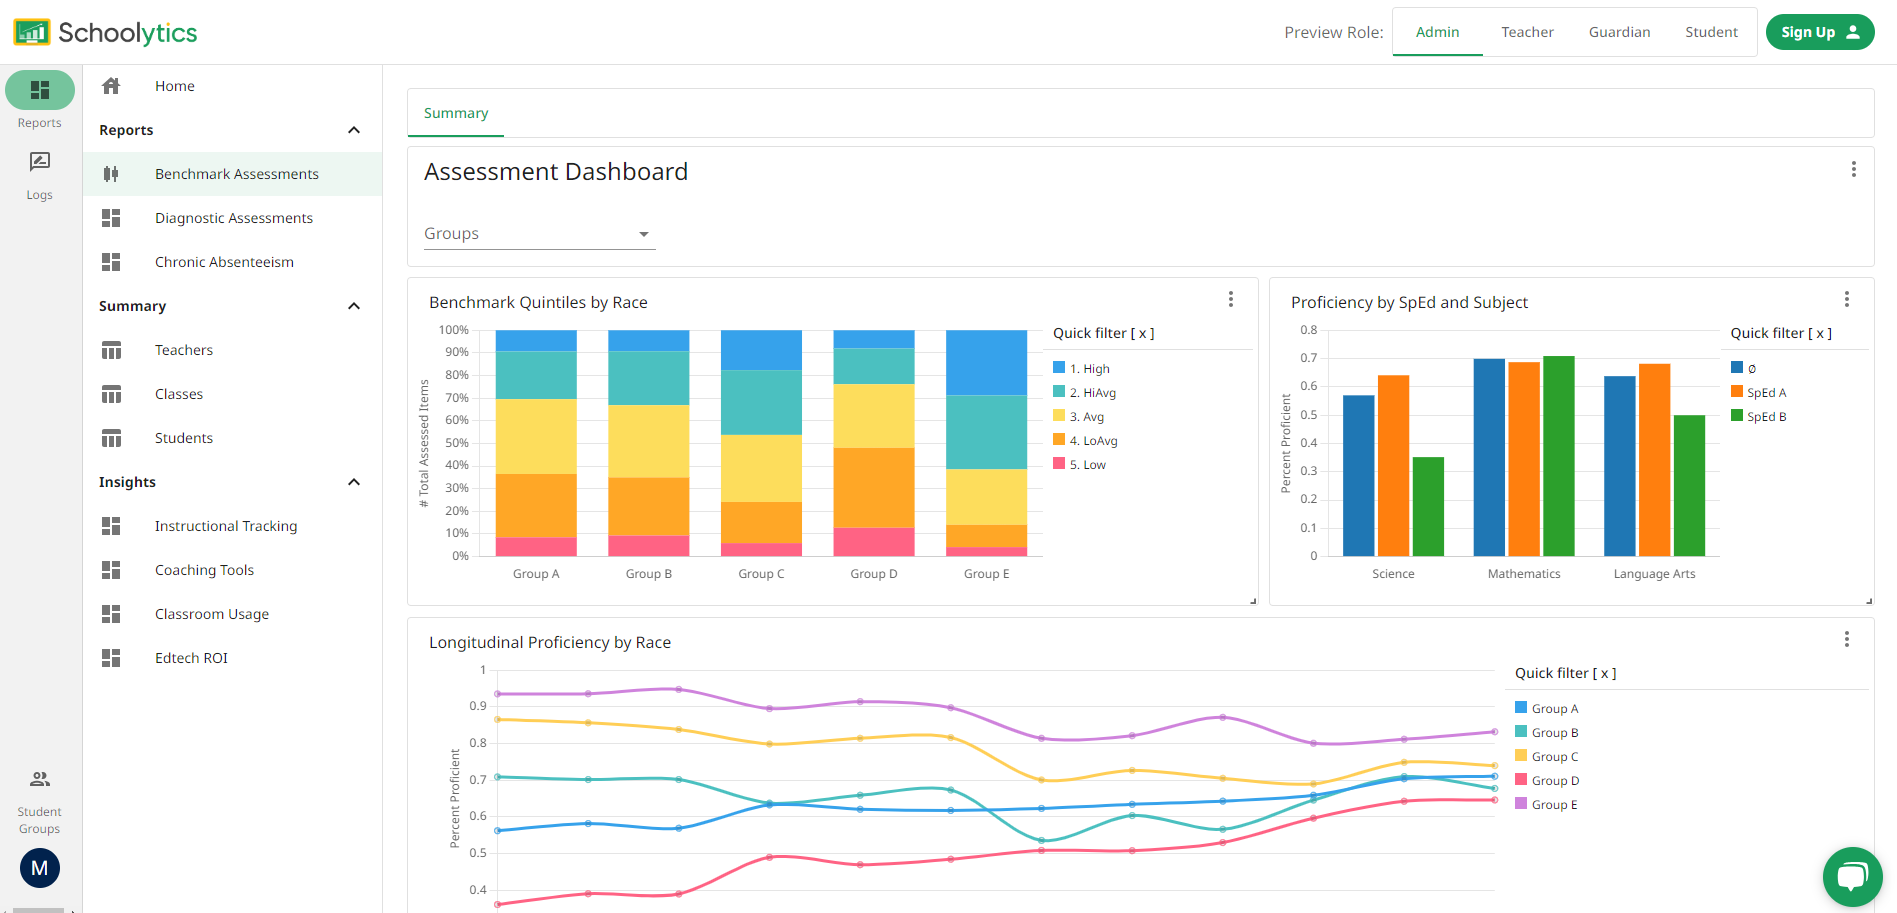Collapse the Insights section
1897x913 pixels.
tap(353, 481)
